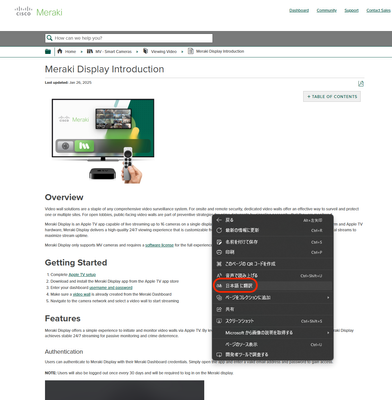Expand the Table of Contents
The width and height of the screenshot is (392, 400).
pos(332,97)
